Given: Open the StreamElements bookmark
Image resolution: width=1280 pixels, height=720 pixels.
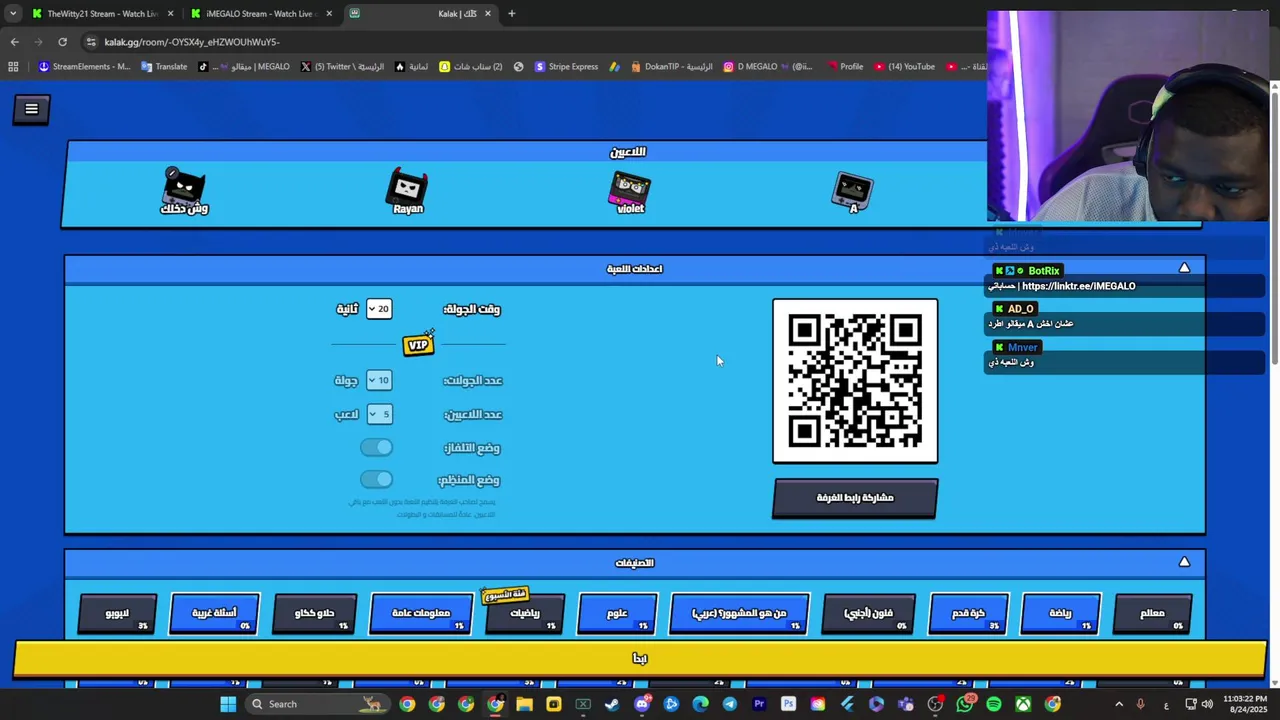Looking at the screenshot, I should pos(83,67).
